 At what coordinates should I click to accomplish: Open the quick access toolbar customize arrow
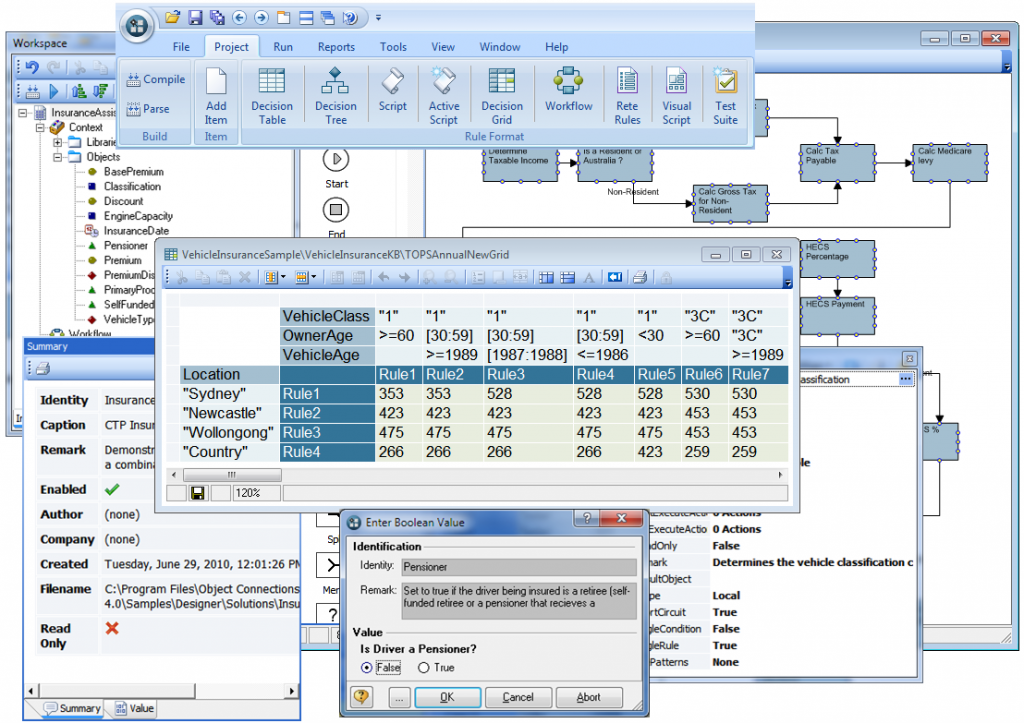coord(378,18)
